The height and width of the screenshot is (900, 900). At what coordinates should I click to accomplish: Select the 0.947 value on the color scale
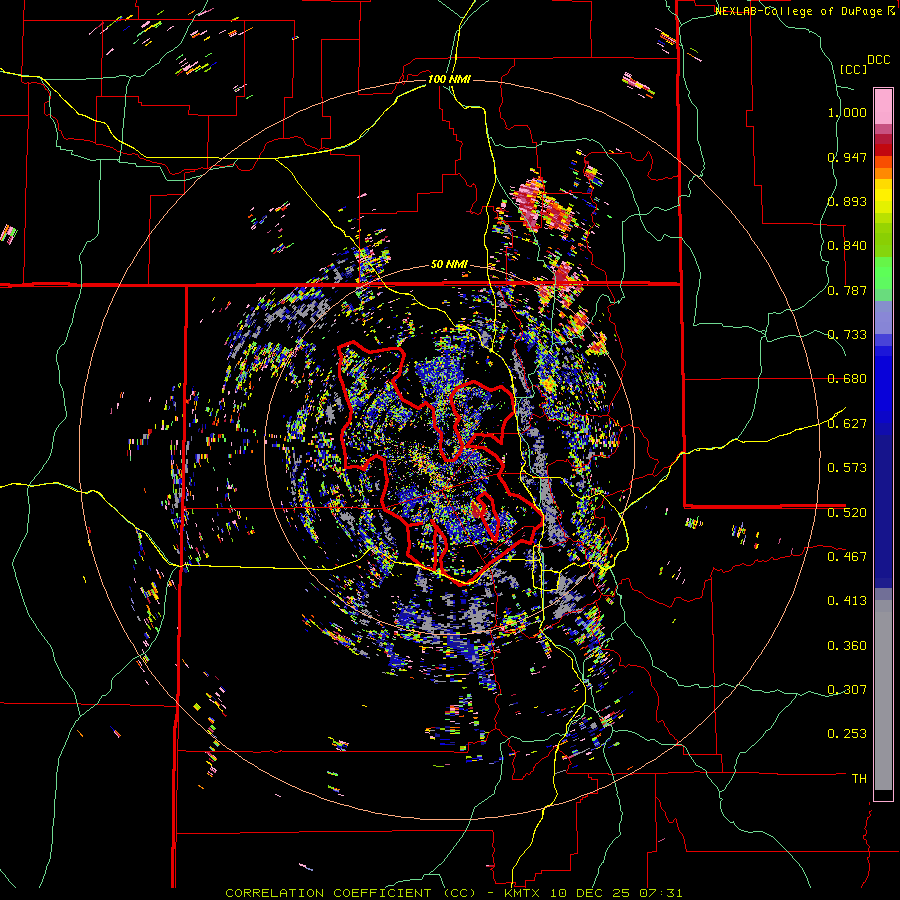coord(847,157)
